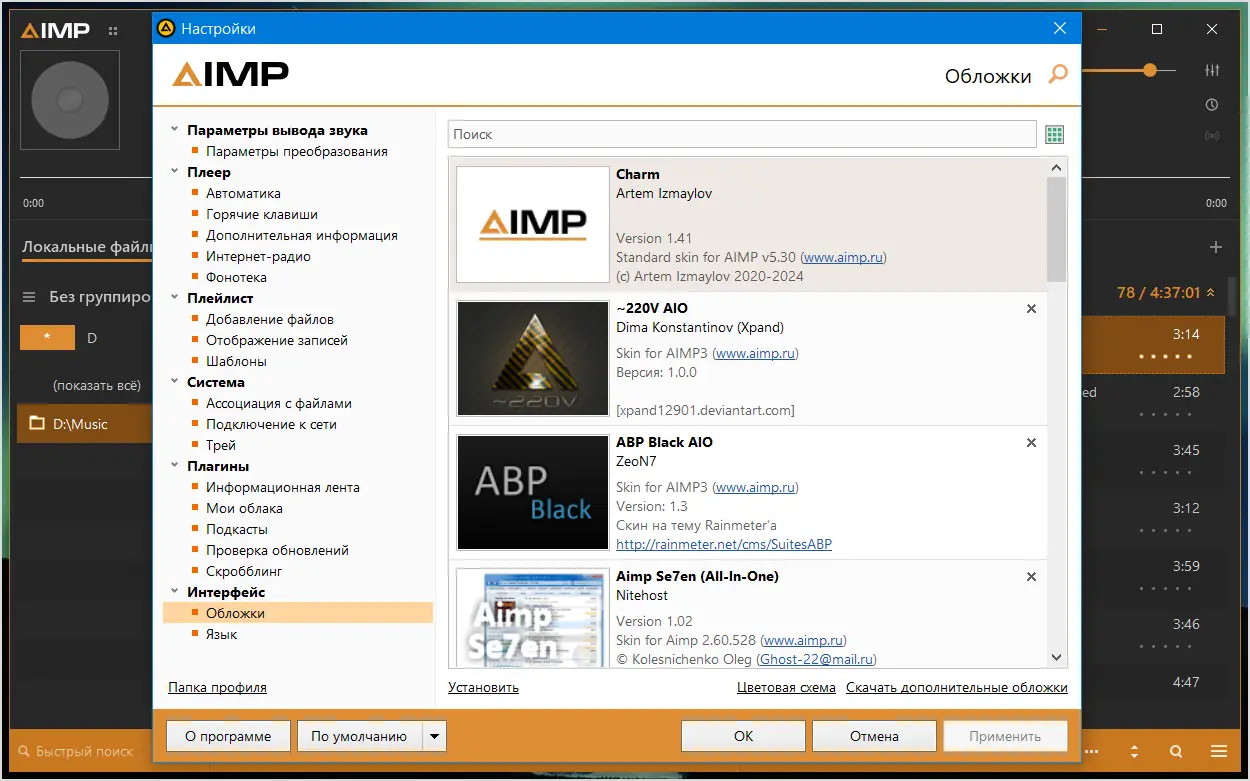Click the quick search magnifier in bottom bar
Screen dimensions: 1250x781
click(22, 751)
